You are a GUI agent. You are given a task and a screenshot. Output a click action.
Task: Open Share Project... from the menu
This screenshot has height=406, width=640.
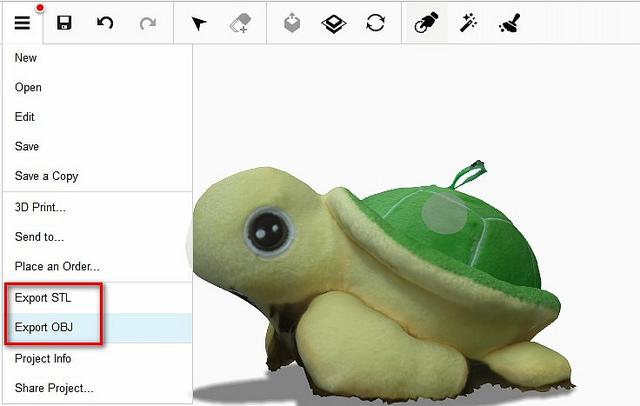[54, 387]
